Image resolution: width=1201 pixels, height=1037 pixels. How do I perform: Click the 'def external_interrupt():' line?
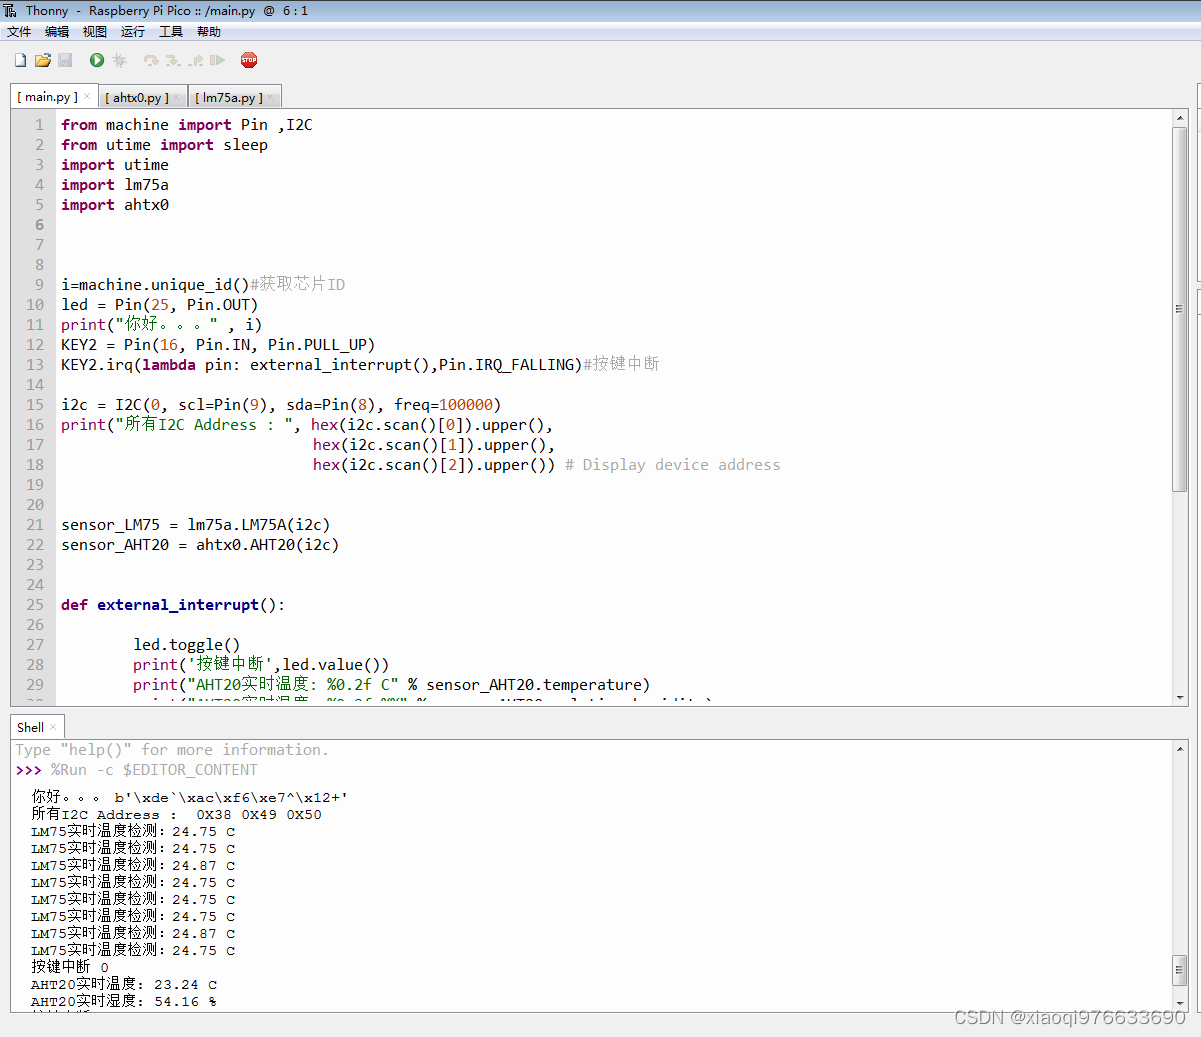click(x=173, y=605)
